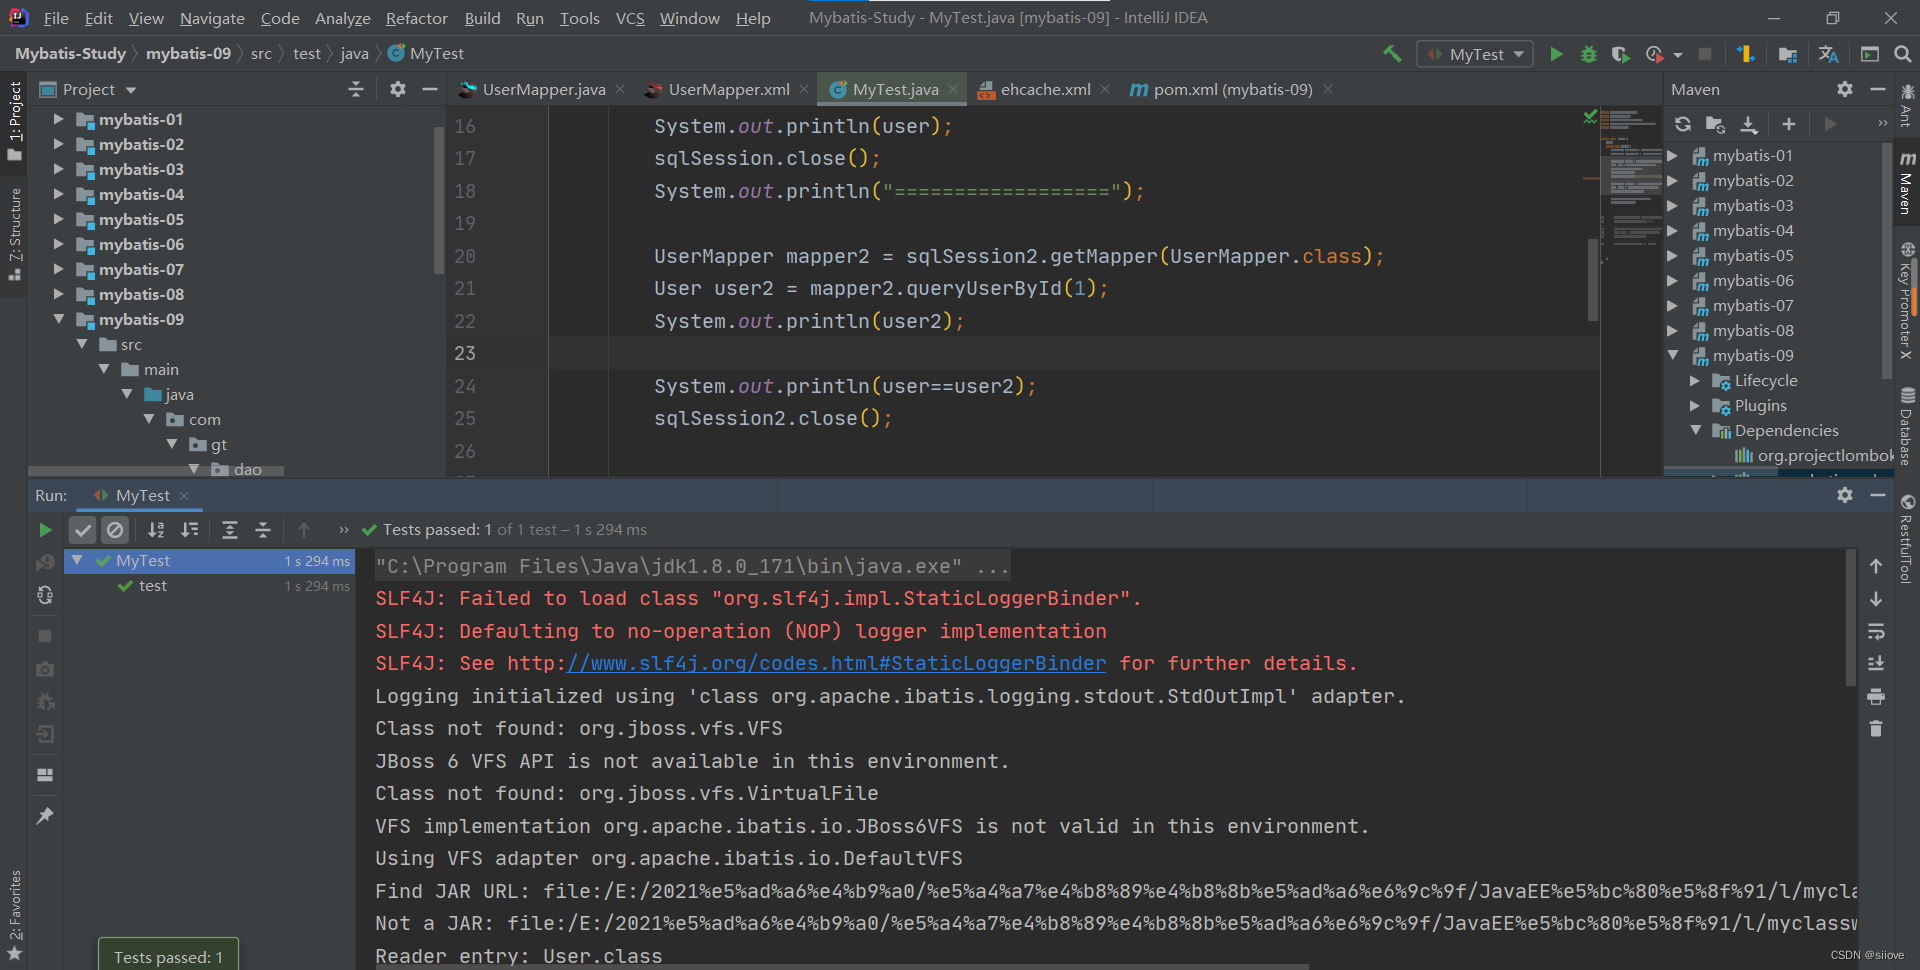
Task: Expand Lifecycle in Maven panel
Action: [1695, 381]
